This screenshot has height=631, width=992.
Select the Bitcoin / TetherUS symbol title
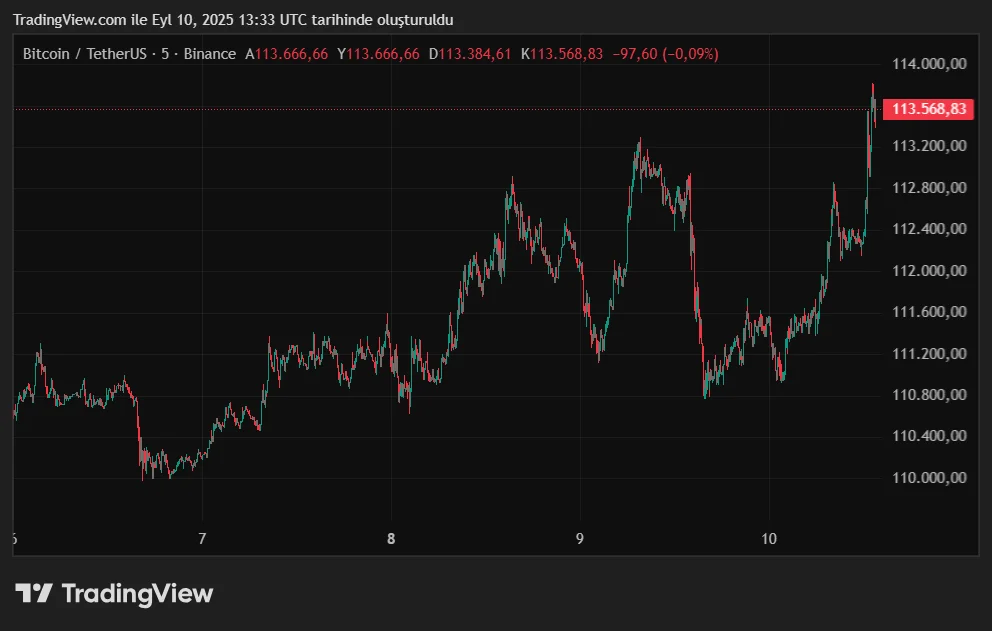click(x=86, y=54)
